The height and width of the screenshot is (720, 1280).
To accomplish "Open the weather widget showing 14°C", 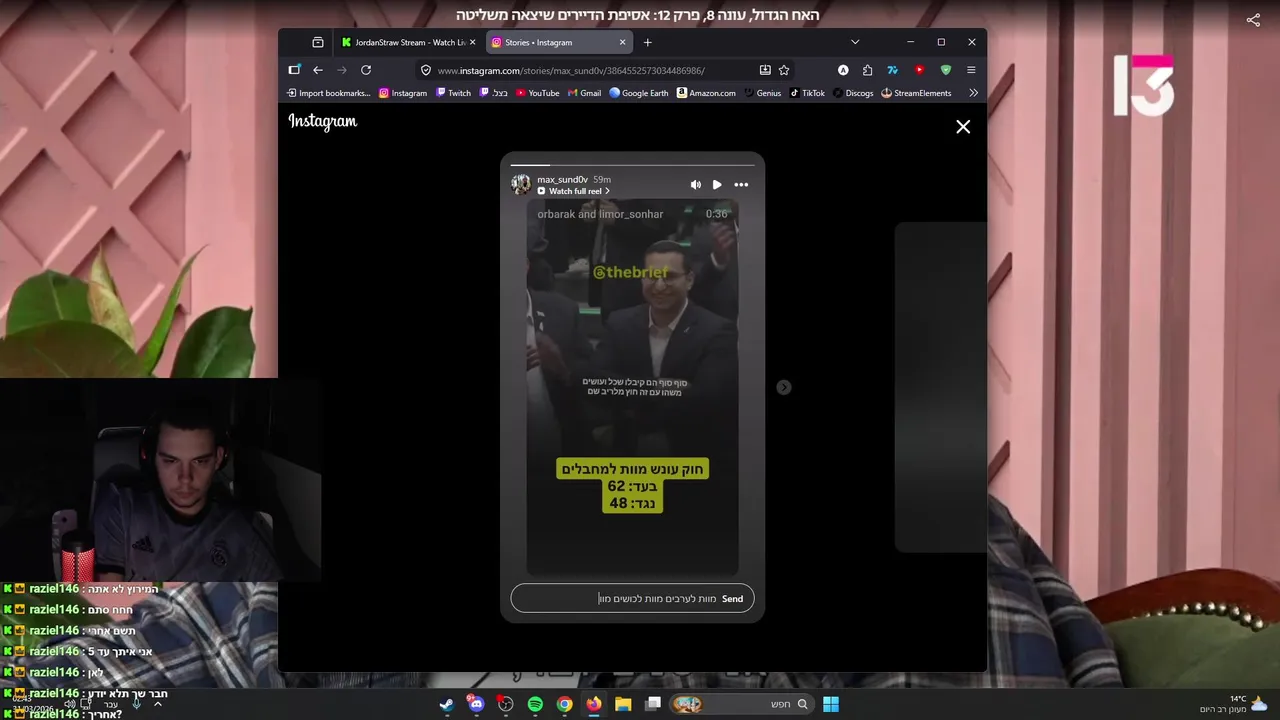I will [x=1234, y=704].
